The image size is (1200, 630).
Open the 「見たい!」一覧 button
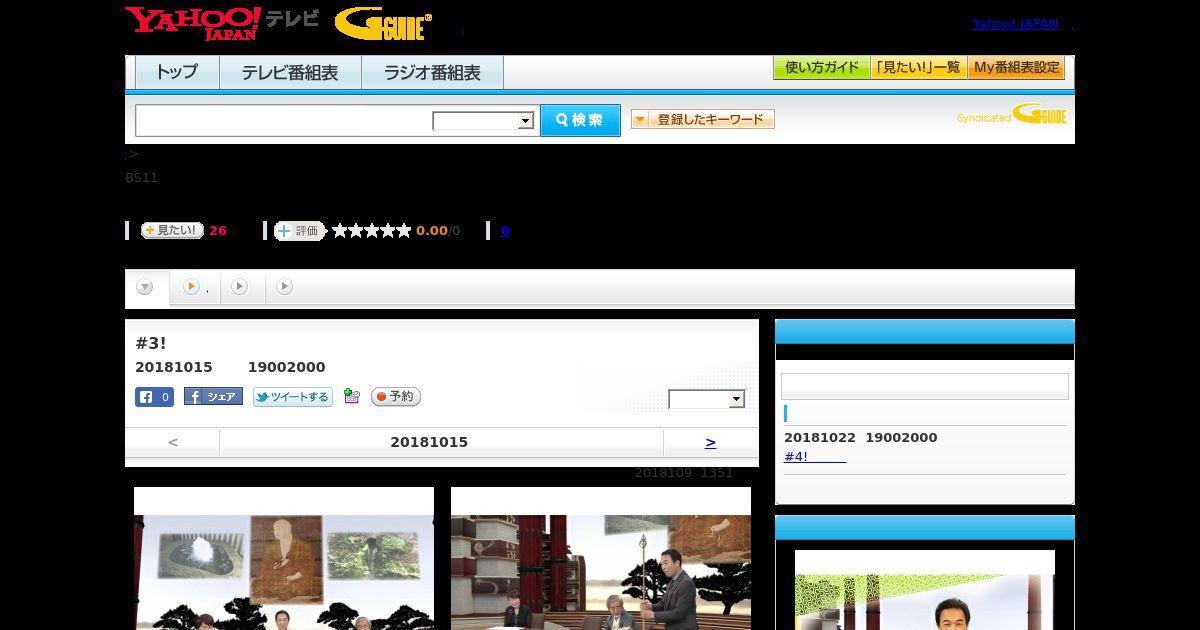918,68
